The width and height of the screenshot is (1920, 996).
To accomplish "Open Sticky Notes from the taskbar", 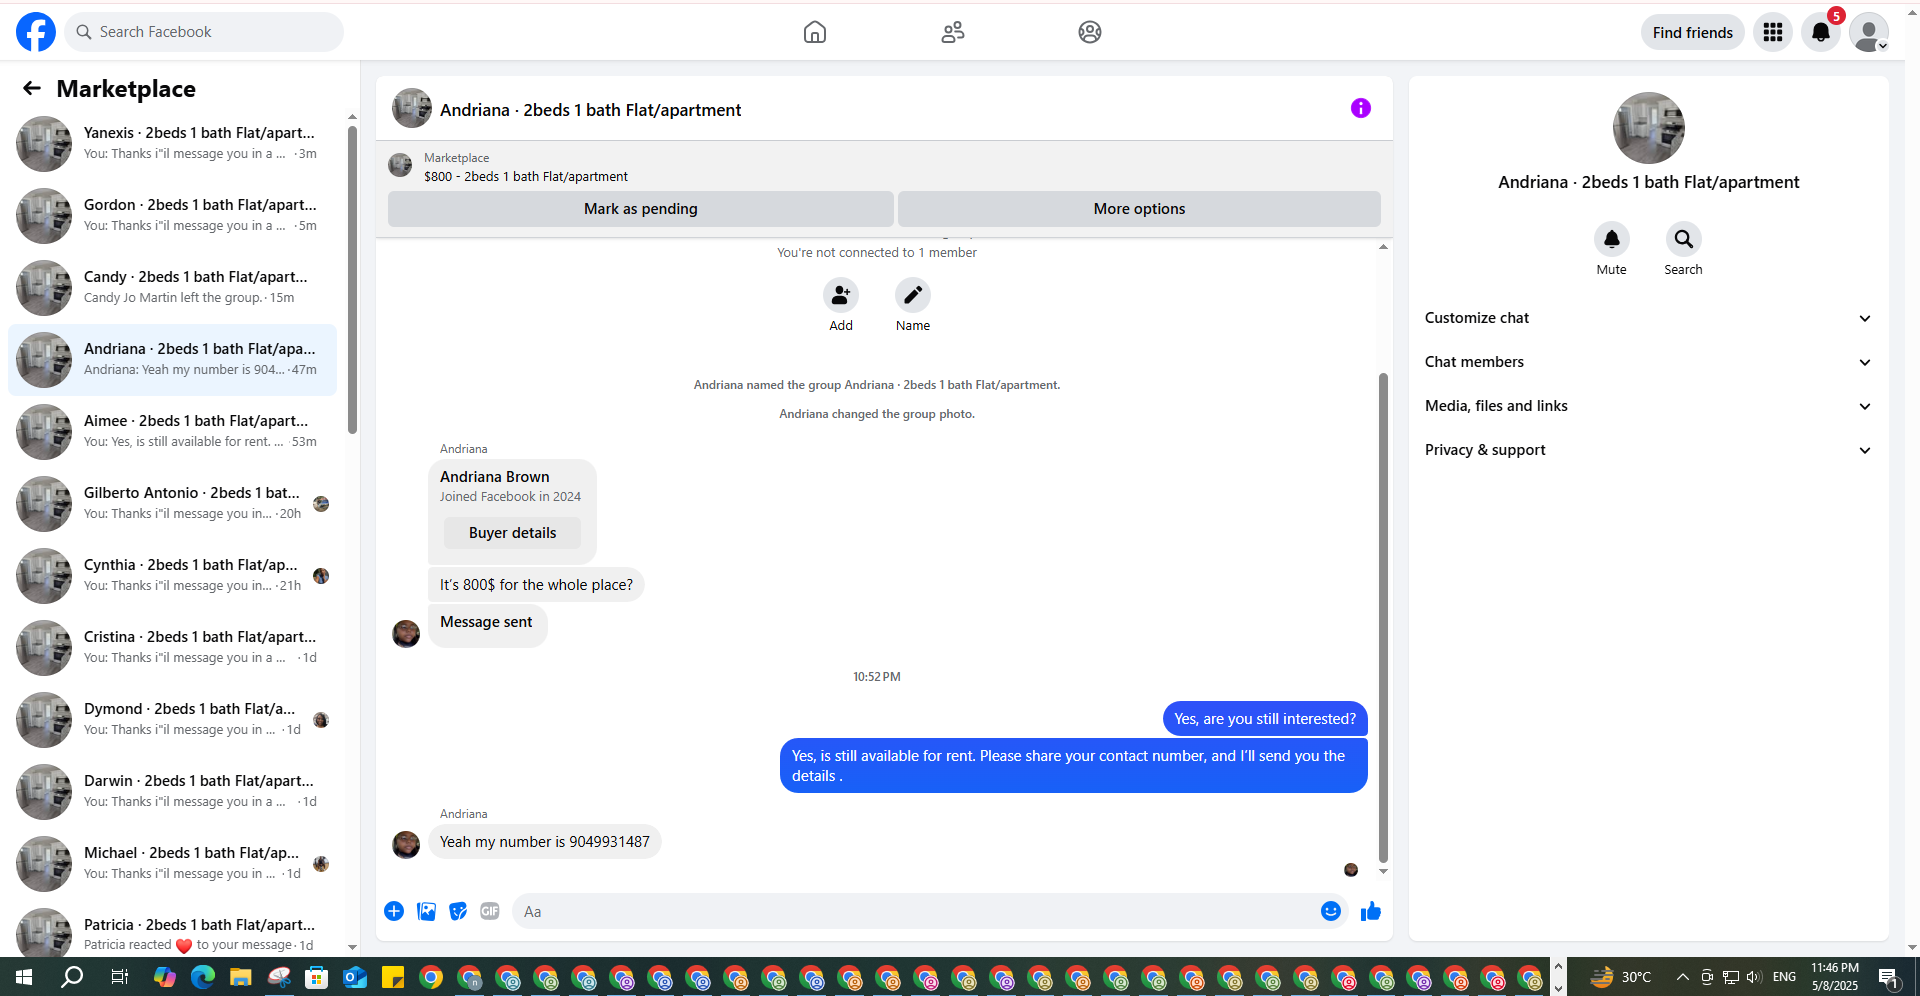I will 393,977.
